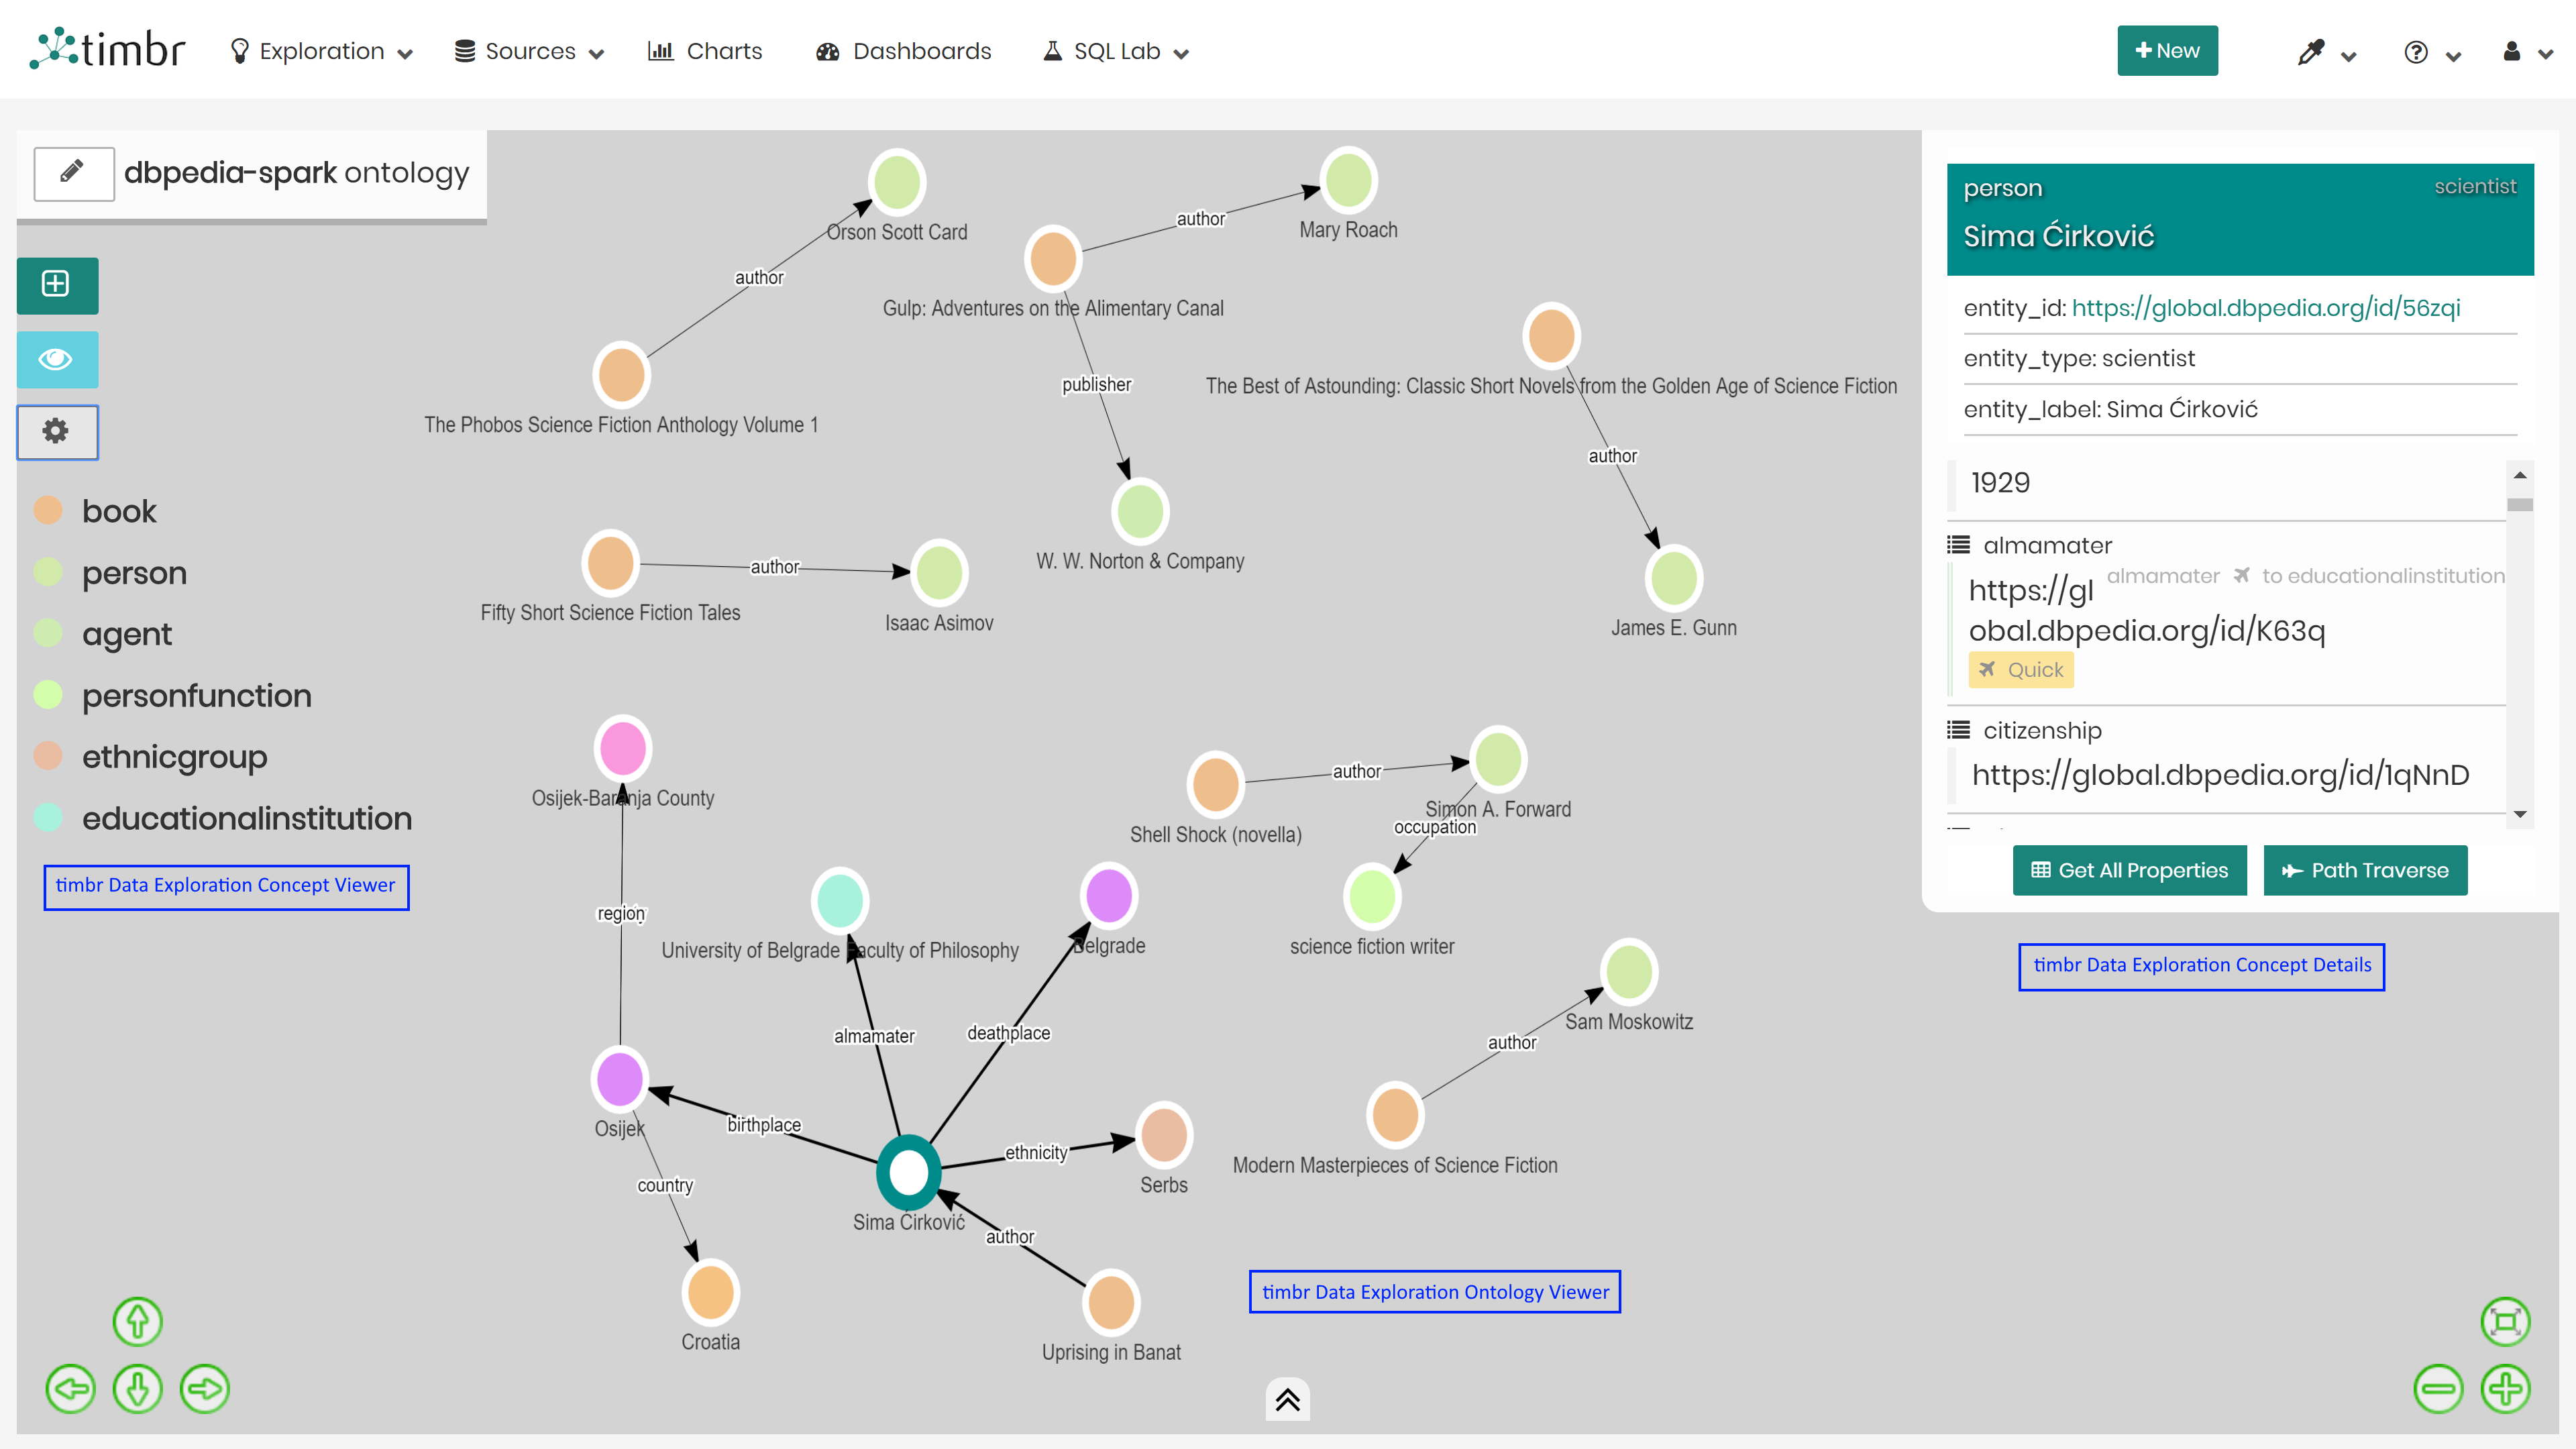Open the gear settings button in sidebar
This screenshot has width=2576, height=1449.
pyautogui.click(x=57, y=432)
